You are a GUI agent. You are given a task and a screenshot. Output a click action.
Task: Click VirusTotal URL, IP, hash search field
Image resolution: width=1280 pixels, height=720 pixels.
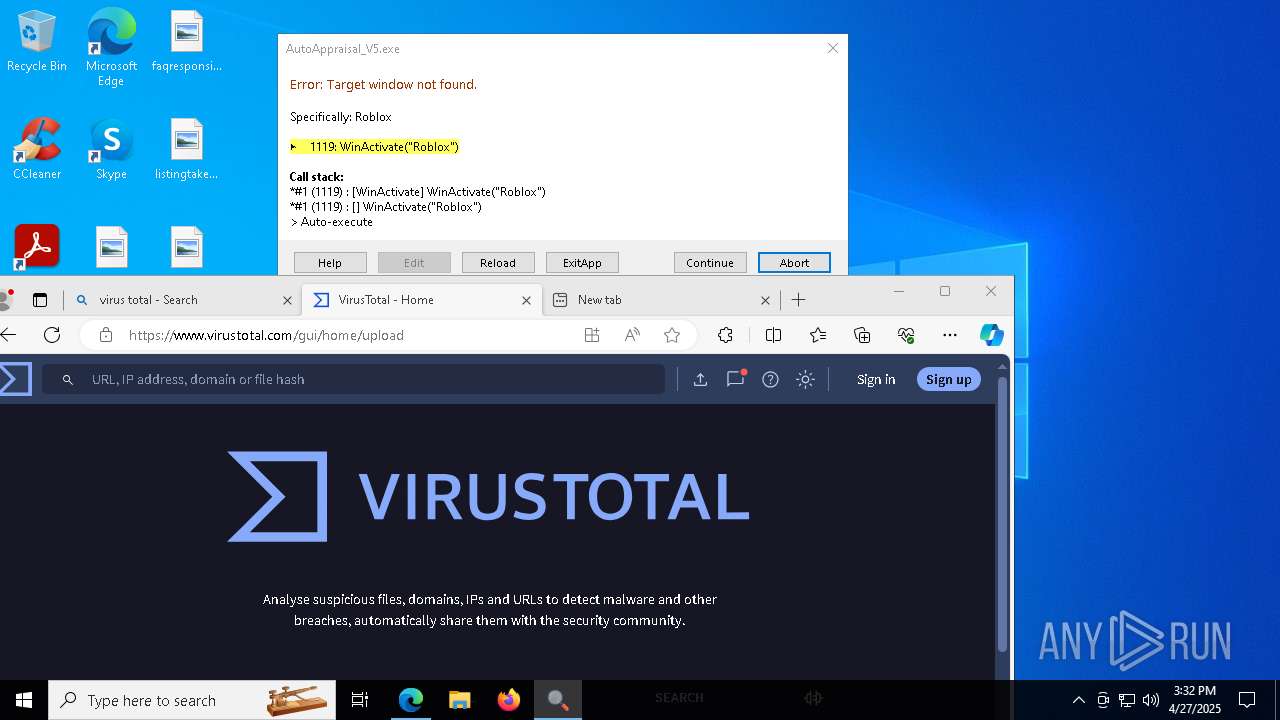tap(353, 379)
